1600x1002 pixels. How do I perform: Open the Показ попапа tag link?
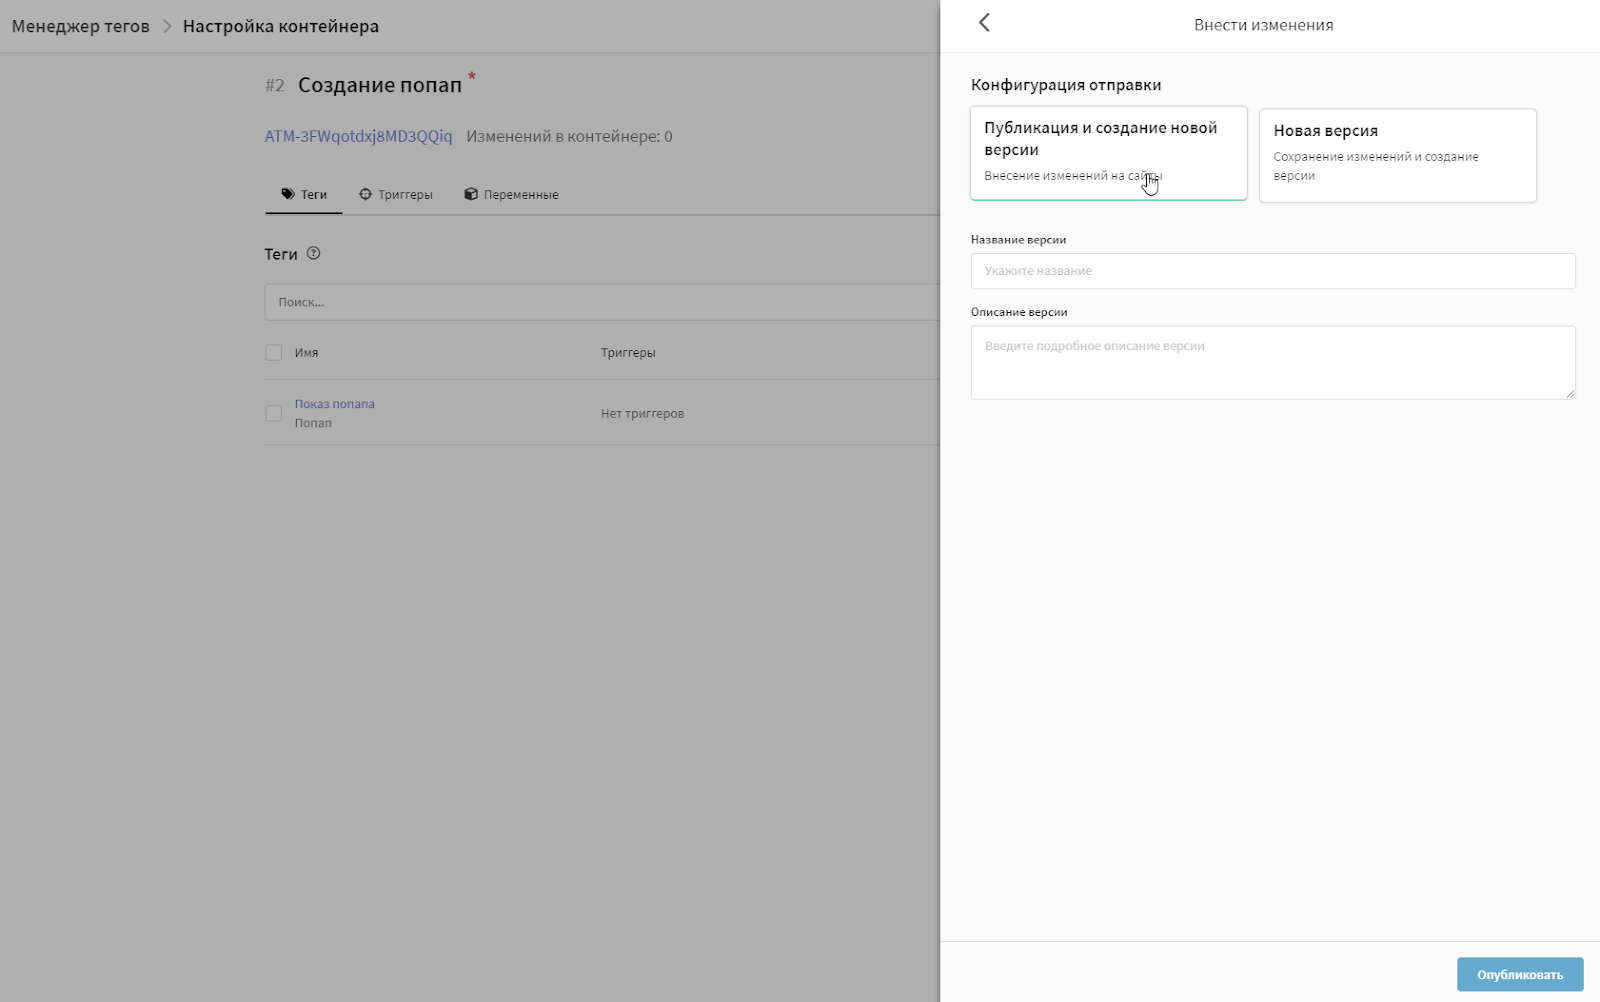point(334,404)
